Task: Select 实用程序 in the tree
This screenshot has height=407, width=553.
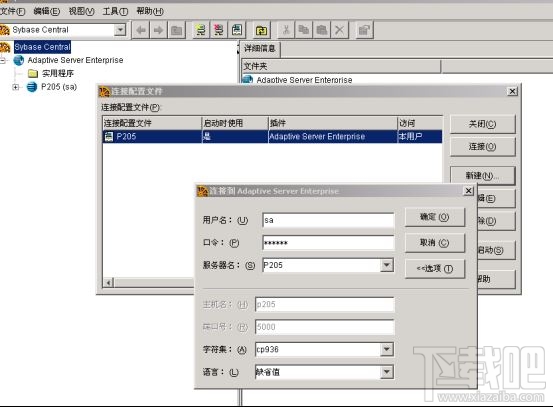Action: point(58,73)
